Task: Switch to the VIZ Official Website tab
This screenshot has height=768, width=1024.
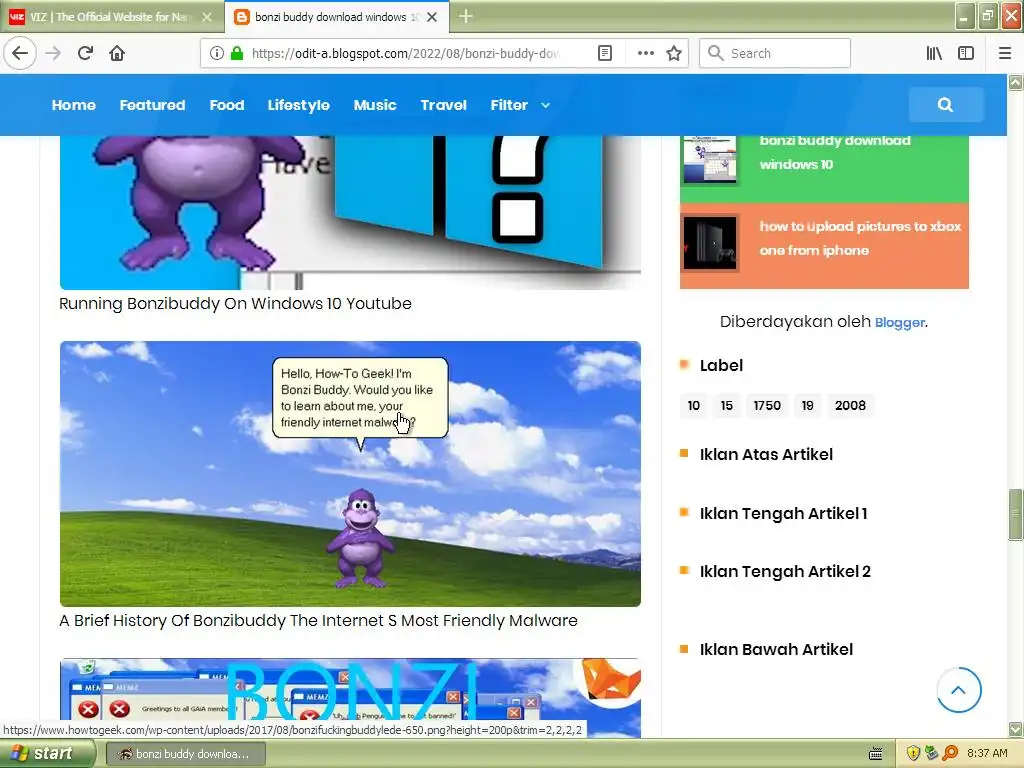Action: point(110,17)
